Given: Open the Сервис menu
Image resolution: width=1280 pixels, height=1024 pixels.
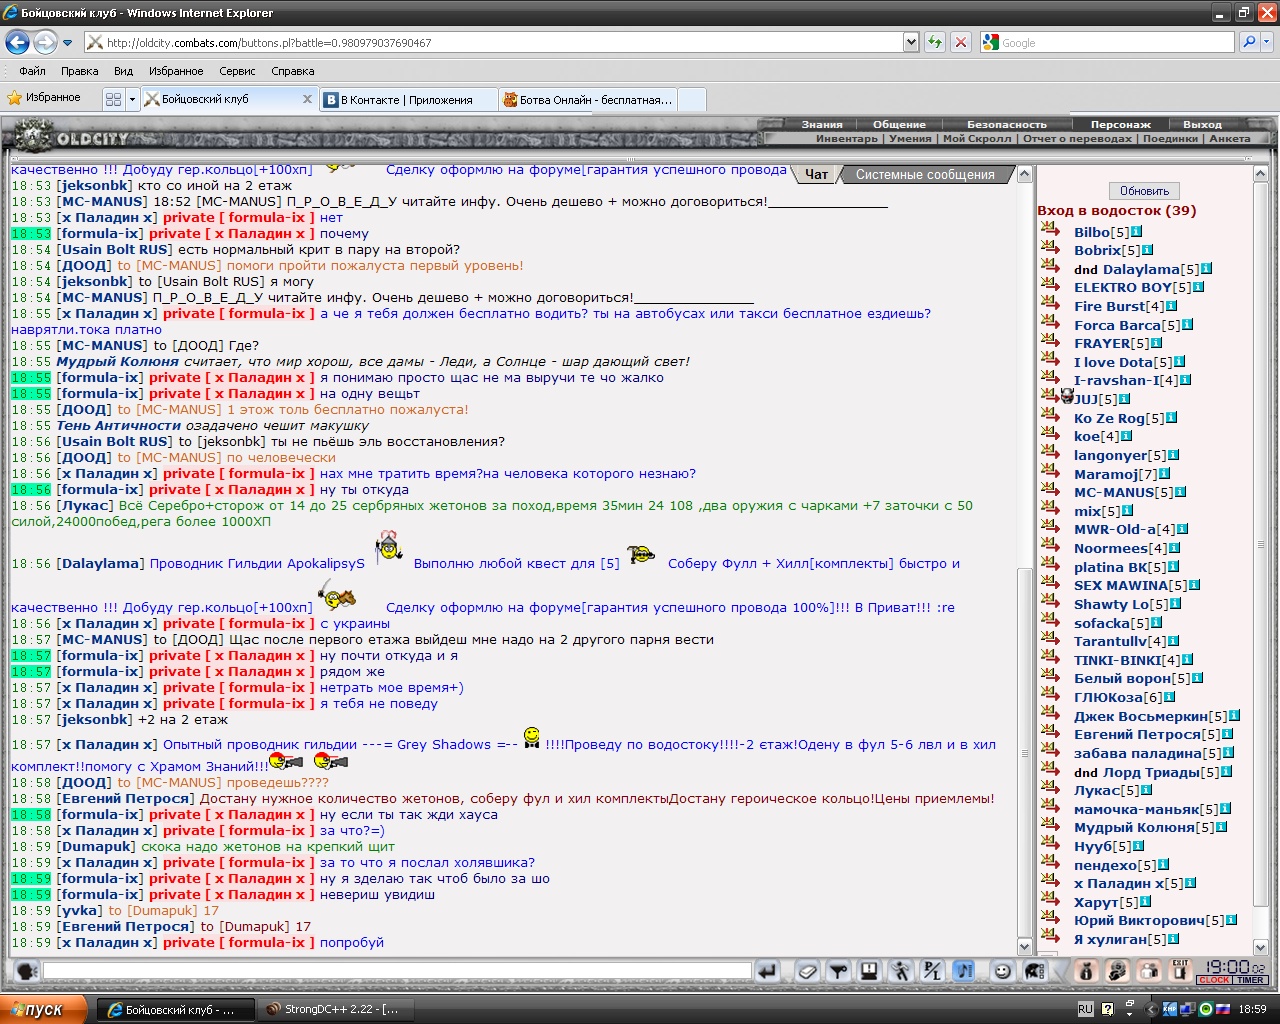Looking at the screenshot, I should [237, 71].
